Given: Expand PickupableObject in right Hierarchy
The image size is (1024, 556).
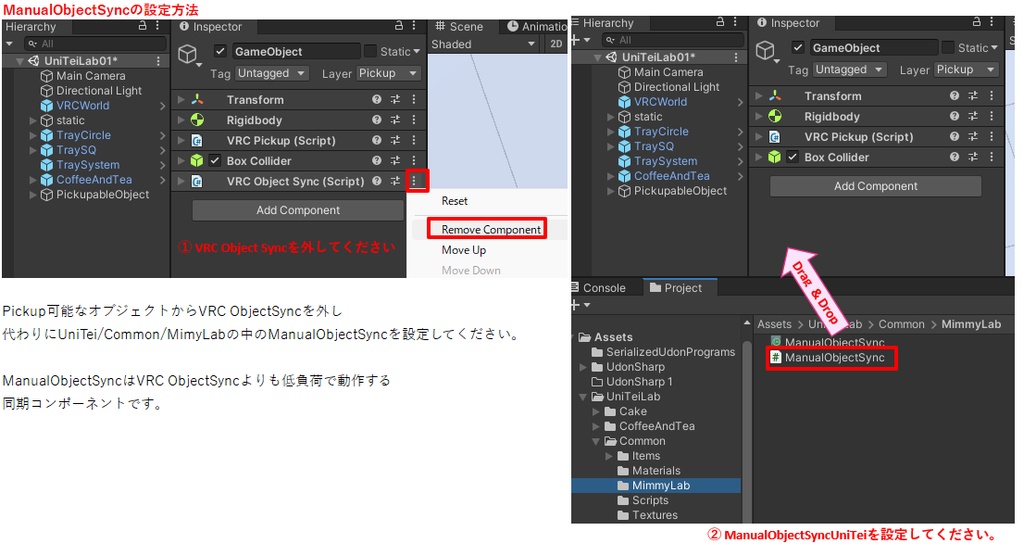Looking at the screenshot, I should (610, 191).
